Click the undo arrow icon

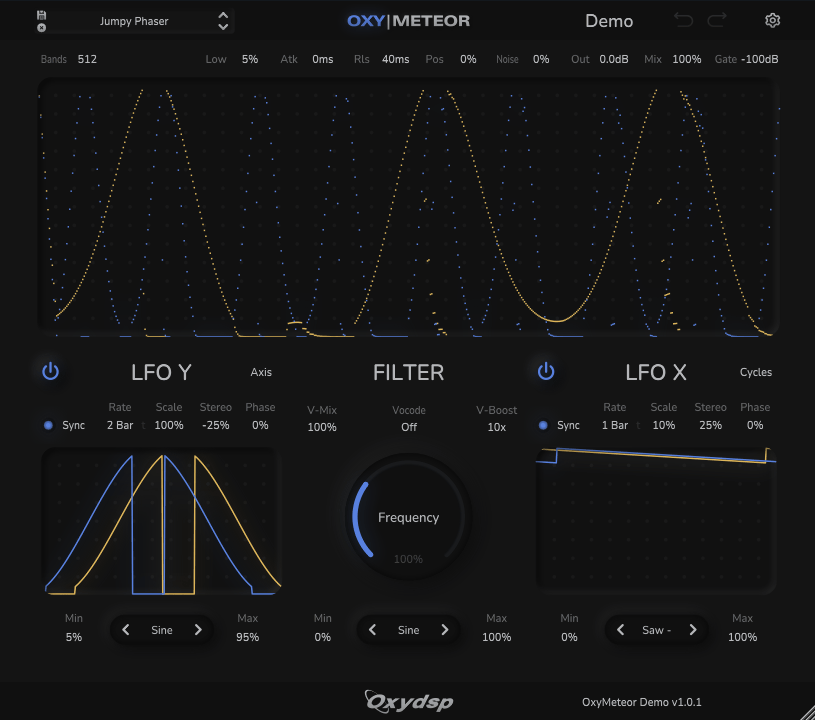pyautogui.click(x=683, y=20)
